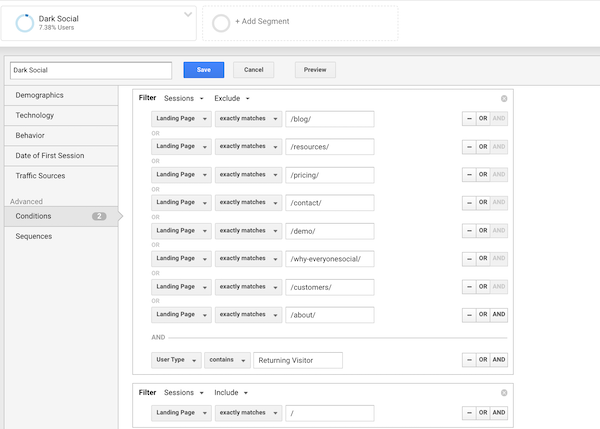600x429 pixels.
Task: Open the Exclude dropdown in first filter
Action: tap(232, 98)
